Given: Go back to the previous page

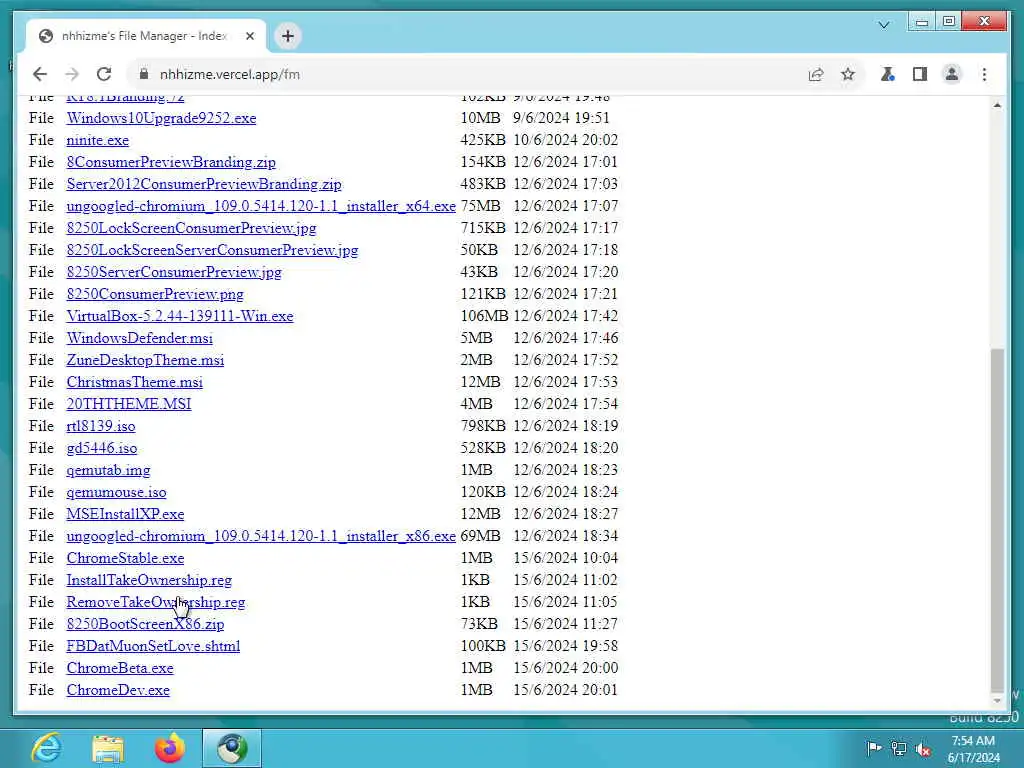Looking at the screenshot, I should click(x=40, y=74).
